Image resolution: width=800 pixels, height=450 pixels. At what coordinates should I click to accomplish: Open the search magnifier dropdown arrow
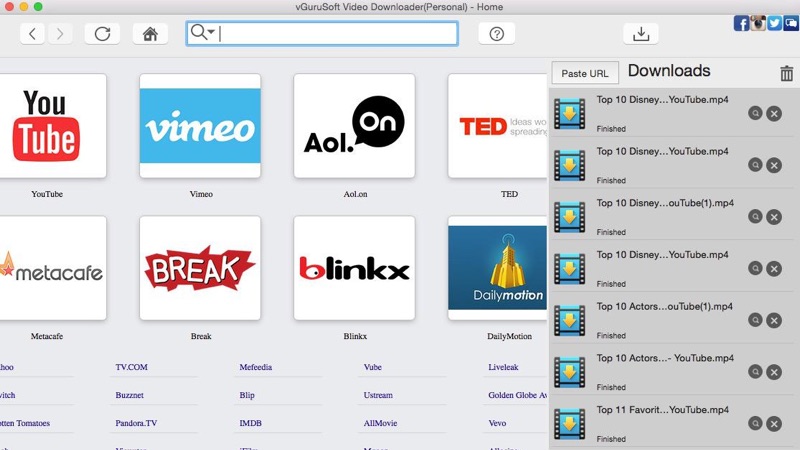click(211, 32)
